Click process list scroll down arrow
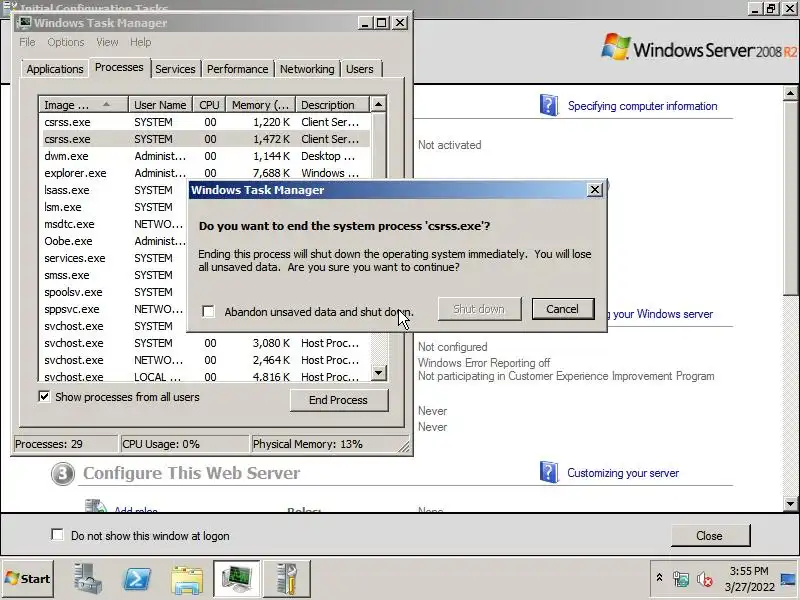This screenshot has height=600, width=800. (x=378, y=373)
